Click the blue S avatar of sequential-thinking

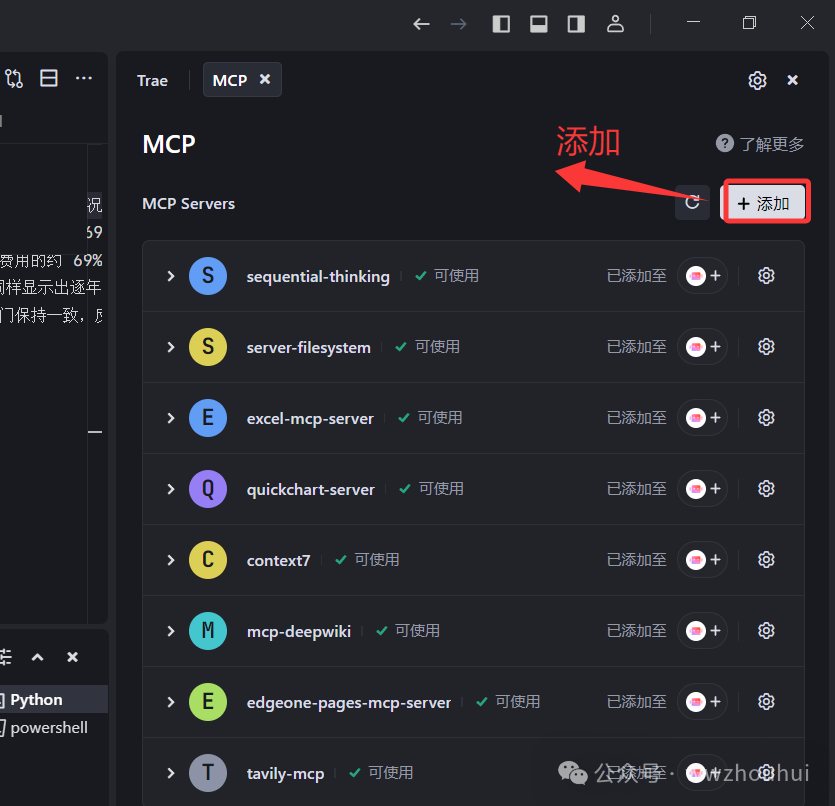click(208, 276)
